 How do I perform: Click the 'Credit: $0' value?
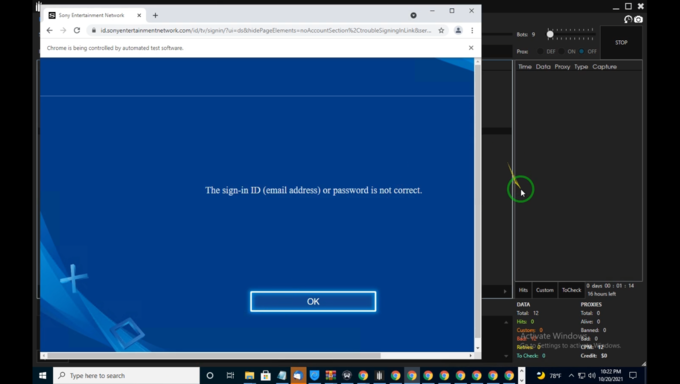tap(594, 356)
